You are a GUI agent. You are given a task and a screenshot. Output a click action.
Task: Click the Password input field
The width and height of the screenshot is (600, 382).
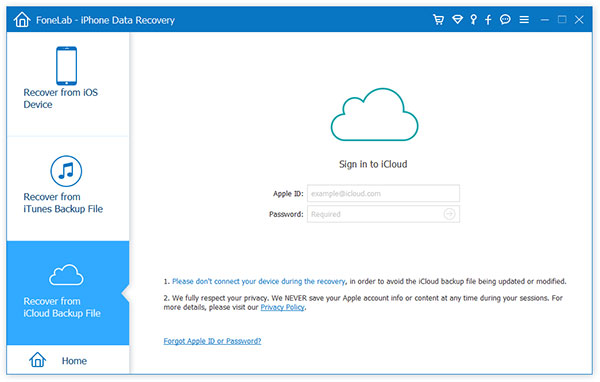tap(383, 214)
